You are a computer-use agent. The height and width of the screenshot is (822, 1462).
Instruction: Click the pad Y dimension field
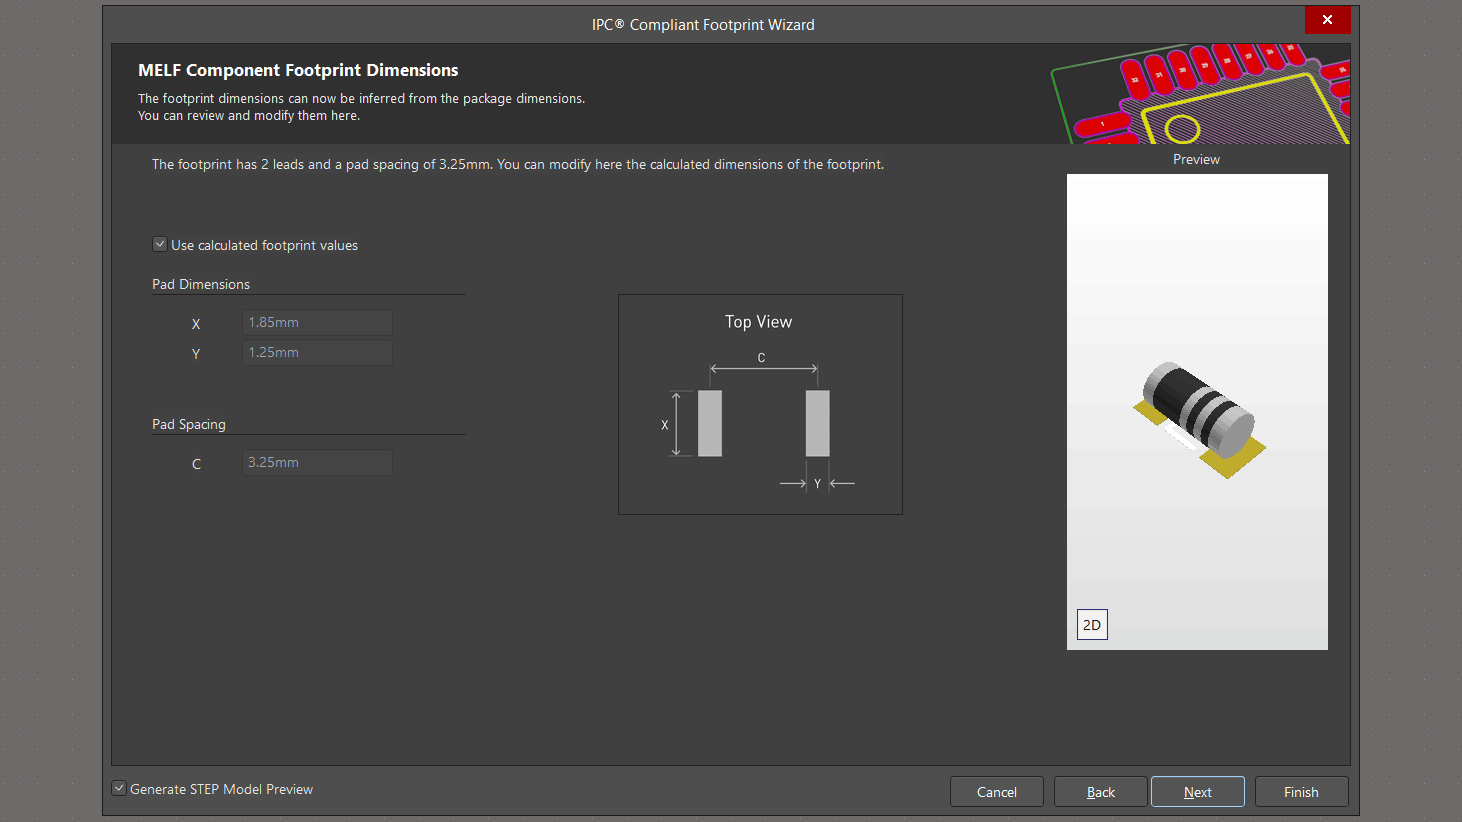click(317, 353)
